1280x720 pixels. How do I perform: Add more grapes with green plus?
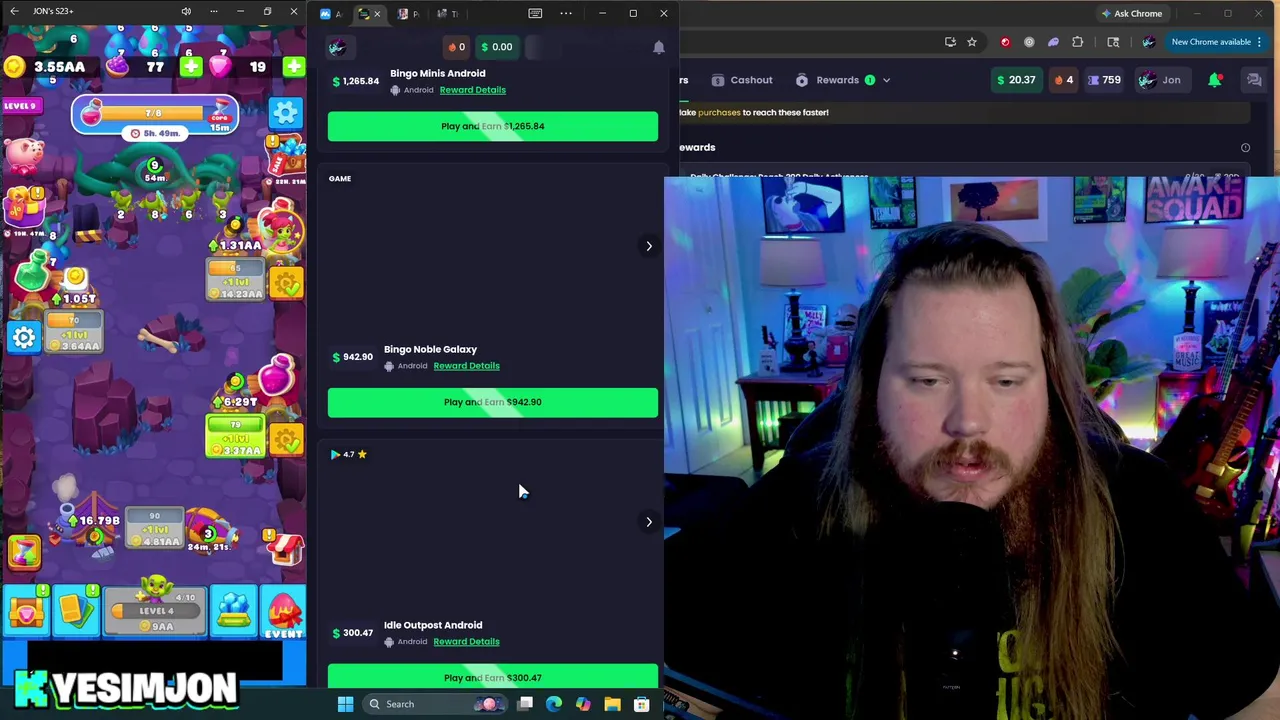[190, 67]
